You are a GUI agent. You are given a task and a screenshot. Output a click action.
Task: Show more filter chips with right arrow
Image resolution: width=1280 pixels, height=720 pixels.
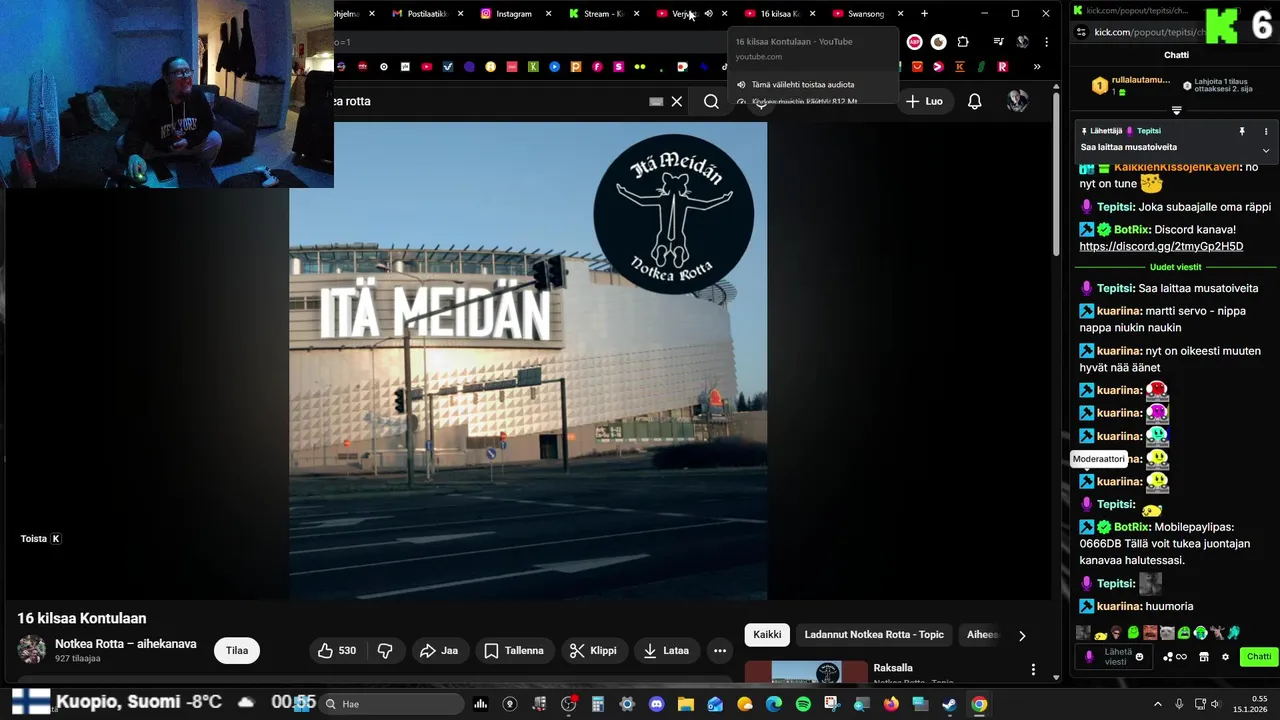(1021, 635)
